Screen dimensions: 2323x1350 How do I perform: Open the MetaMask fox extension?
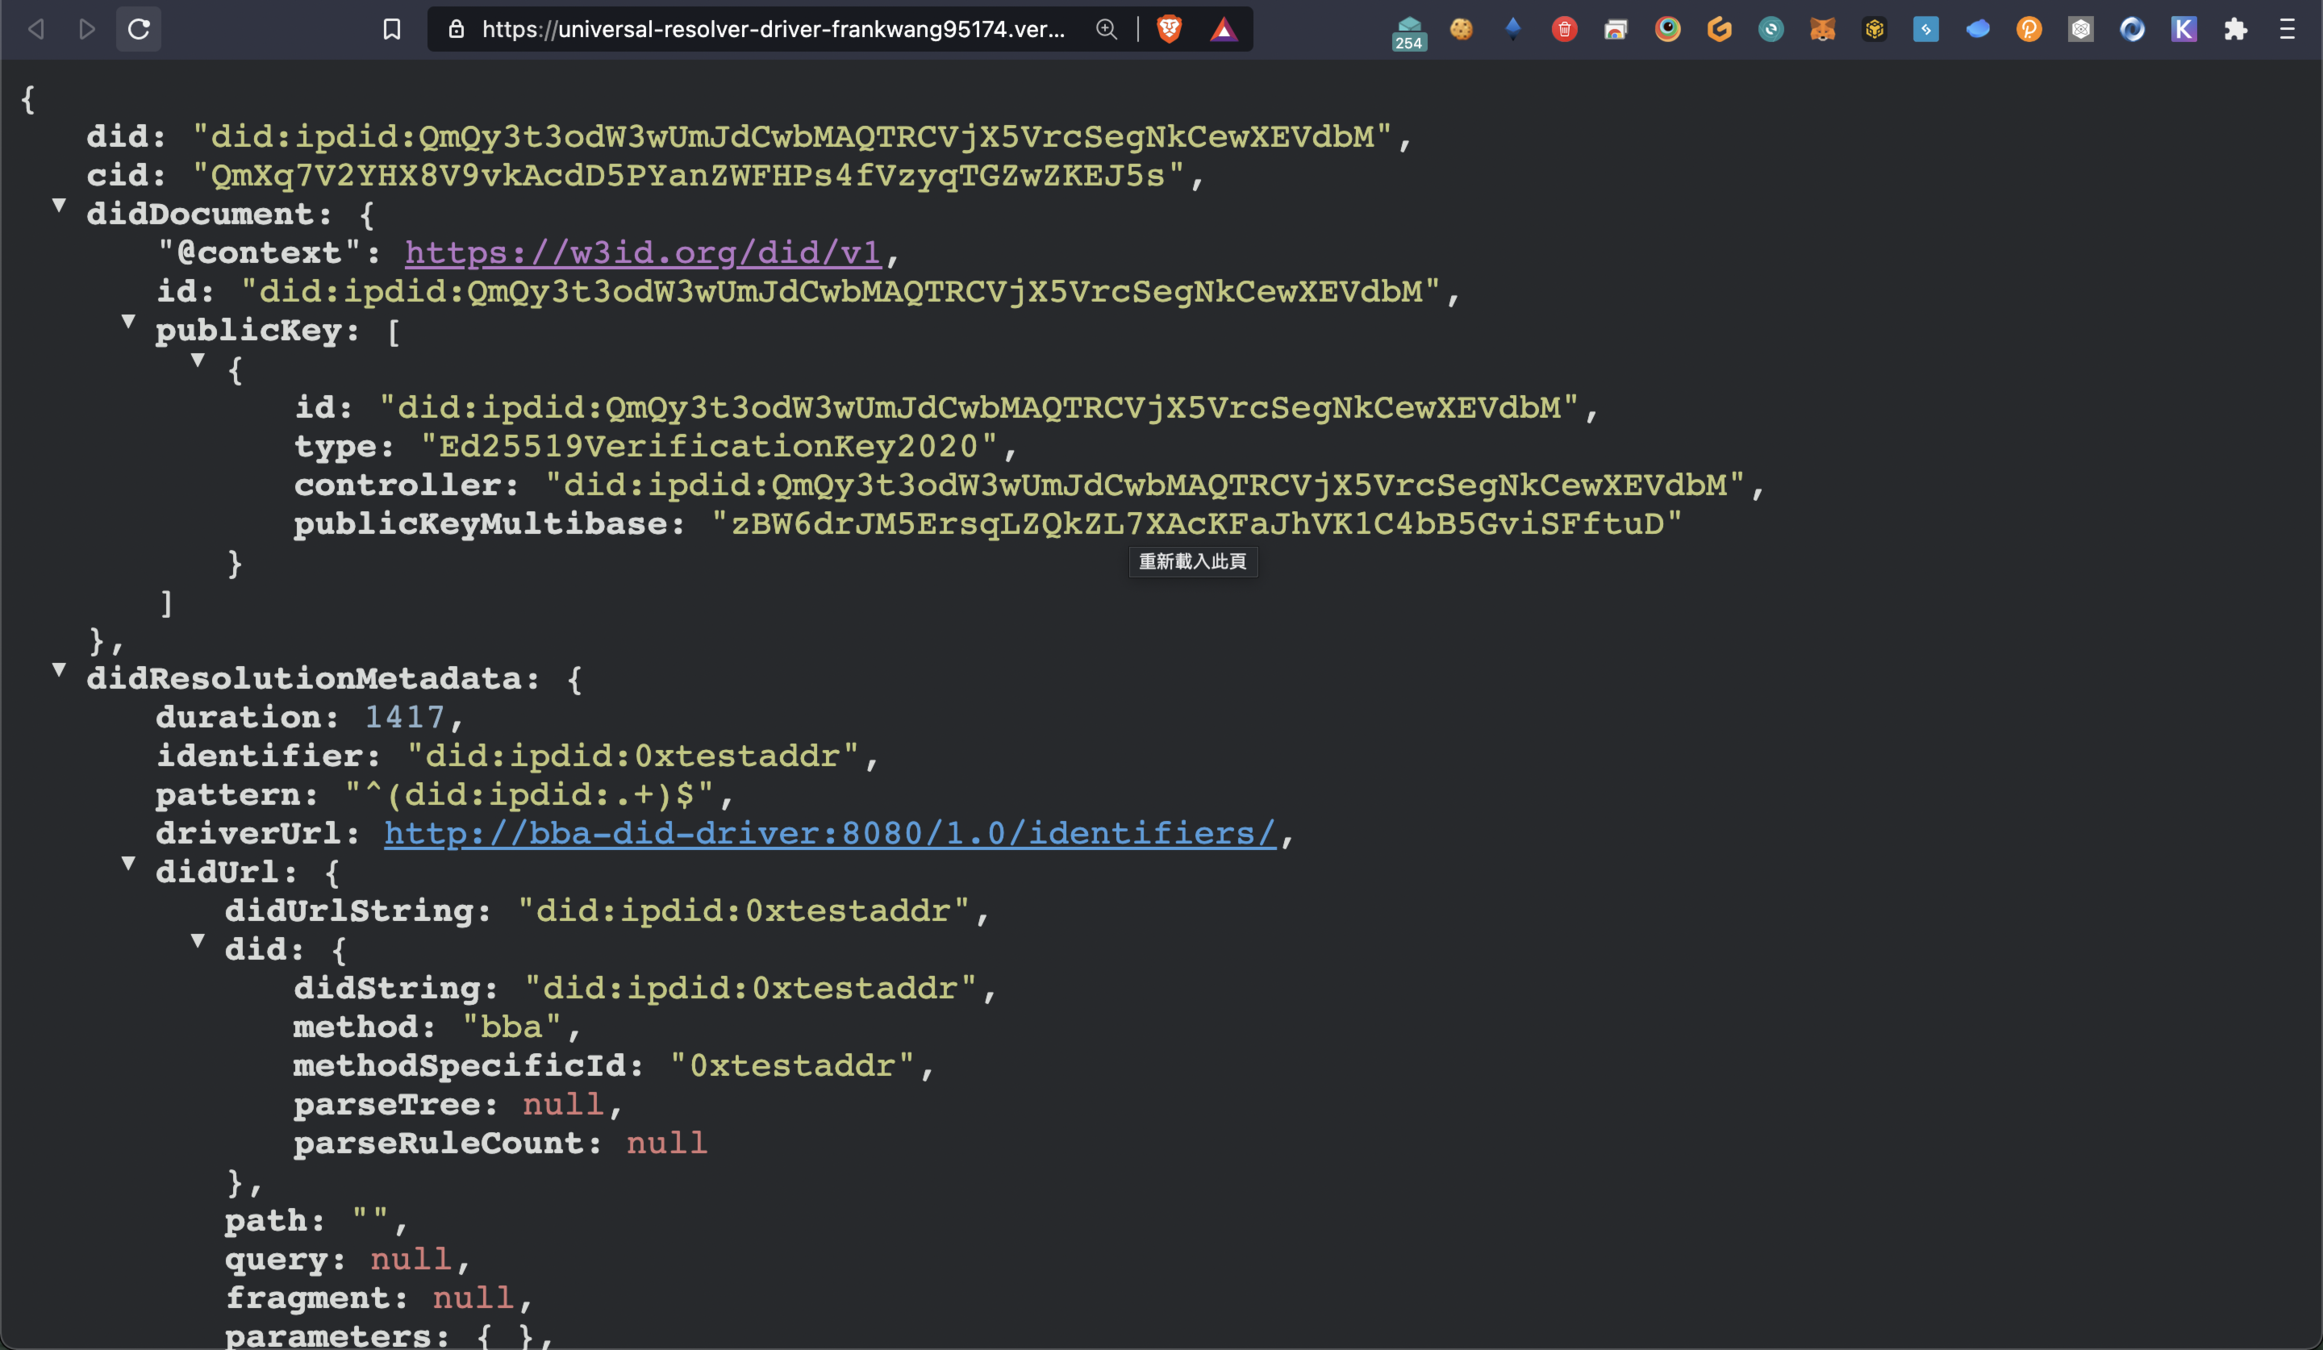click(x=1822, y=29)
